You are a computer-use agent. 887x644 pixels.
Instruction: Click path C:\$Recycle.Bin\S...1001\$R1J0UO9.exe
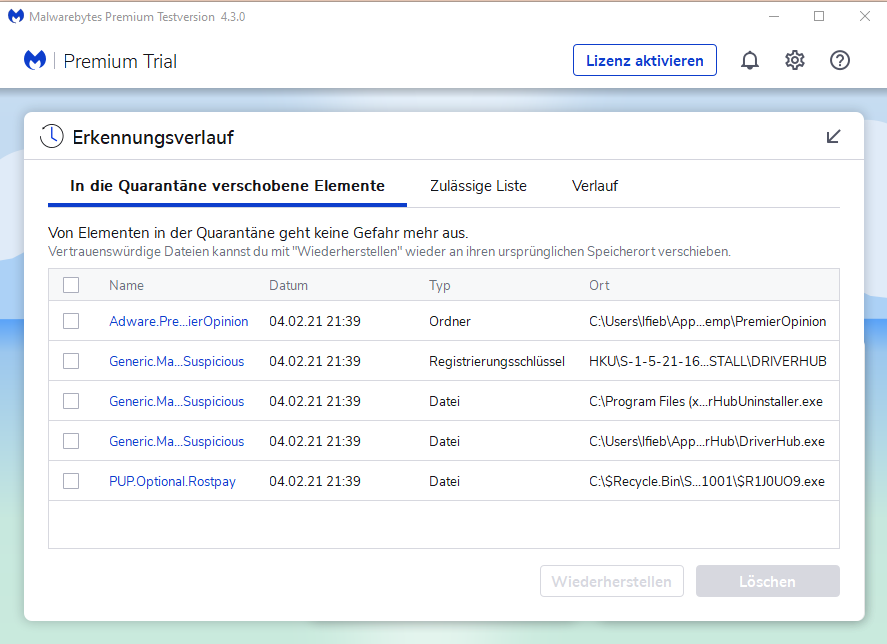tap(707, 482)
